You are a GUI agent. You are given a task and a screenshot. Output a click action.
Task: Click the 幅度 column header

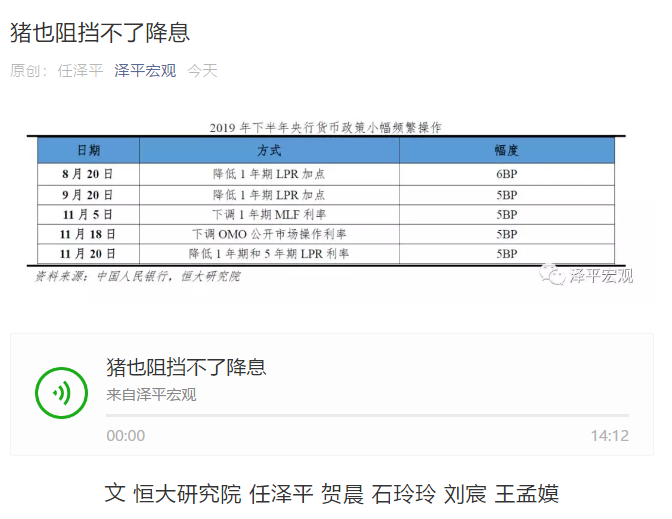pyautogui.click(x=507, y=150)
